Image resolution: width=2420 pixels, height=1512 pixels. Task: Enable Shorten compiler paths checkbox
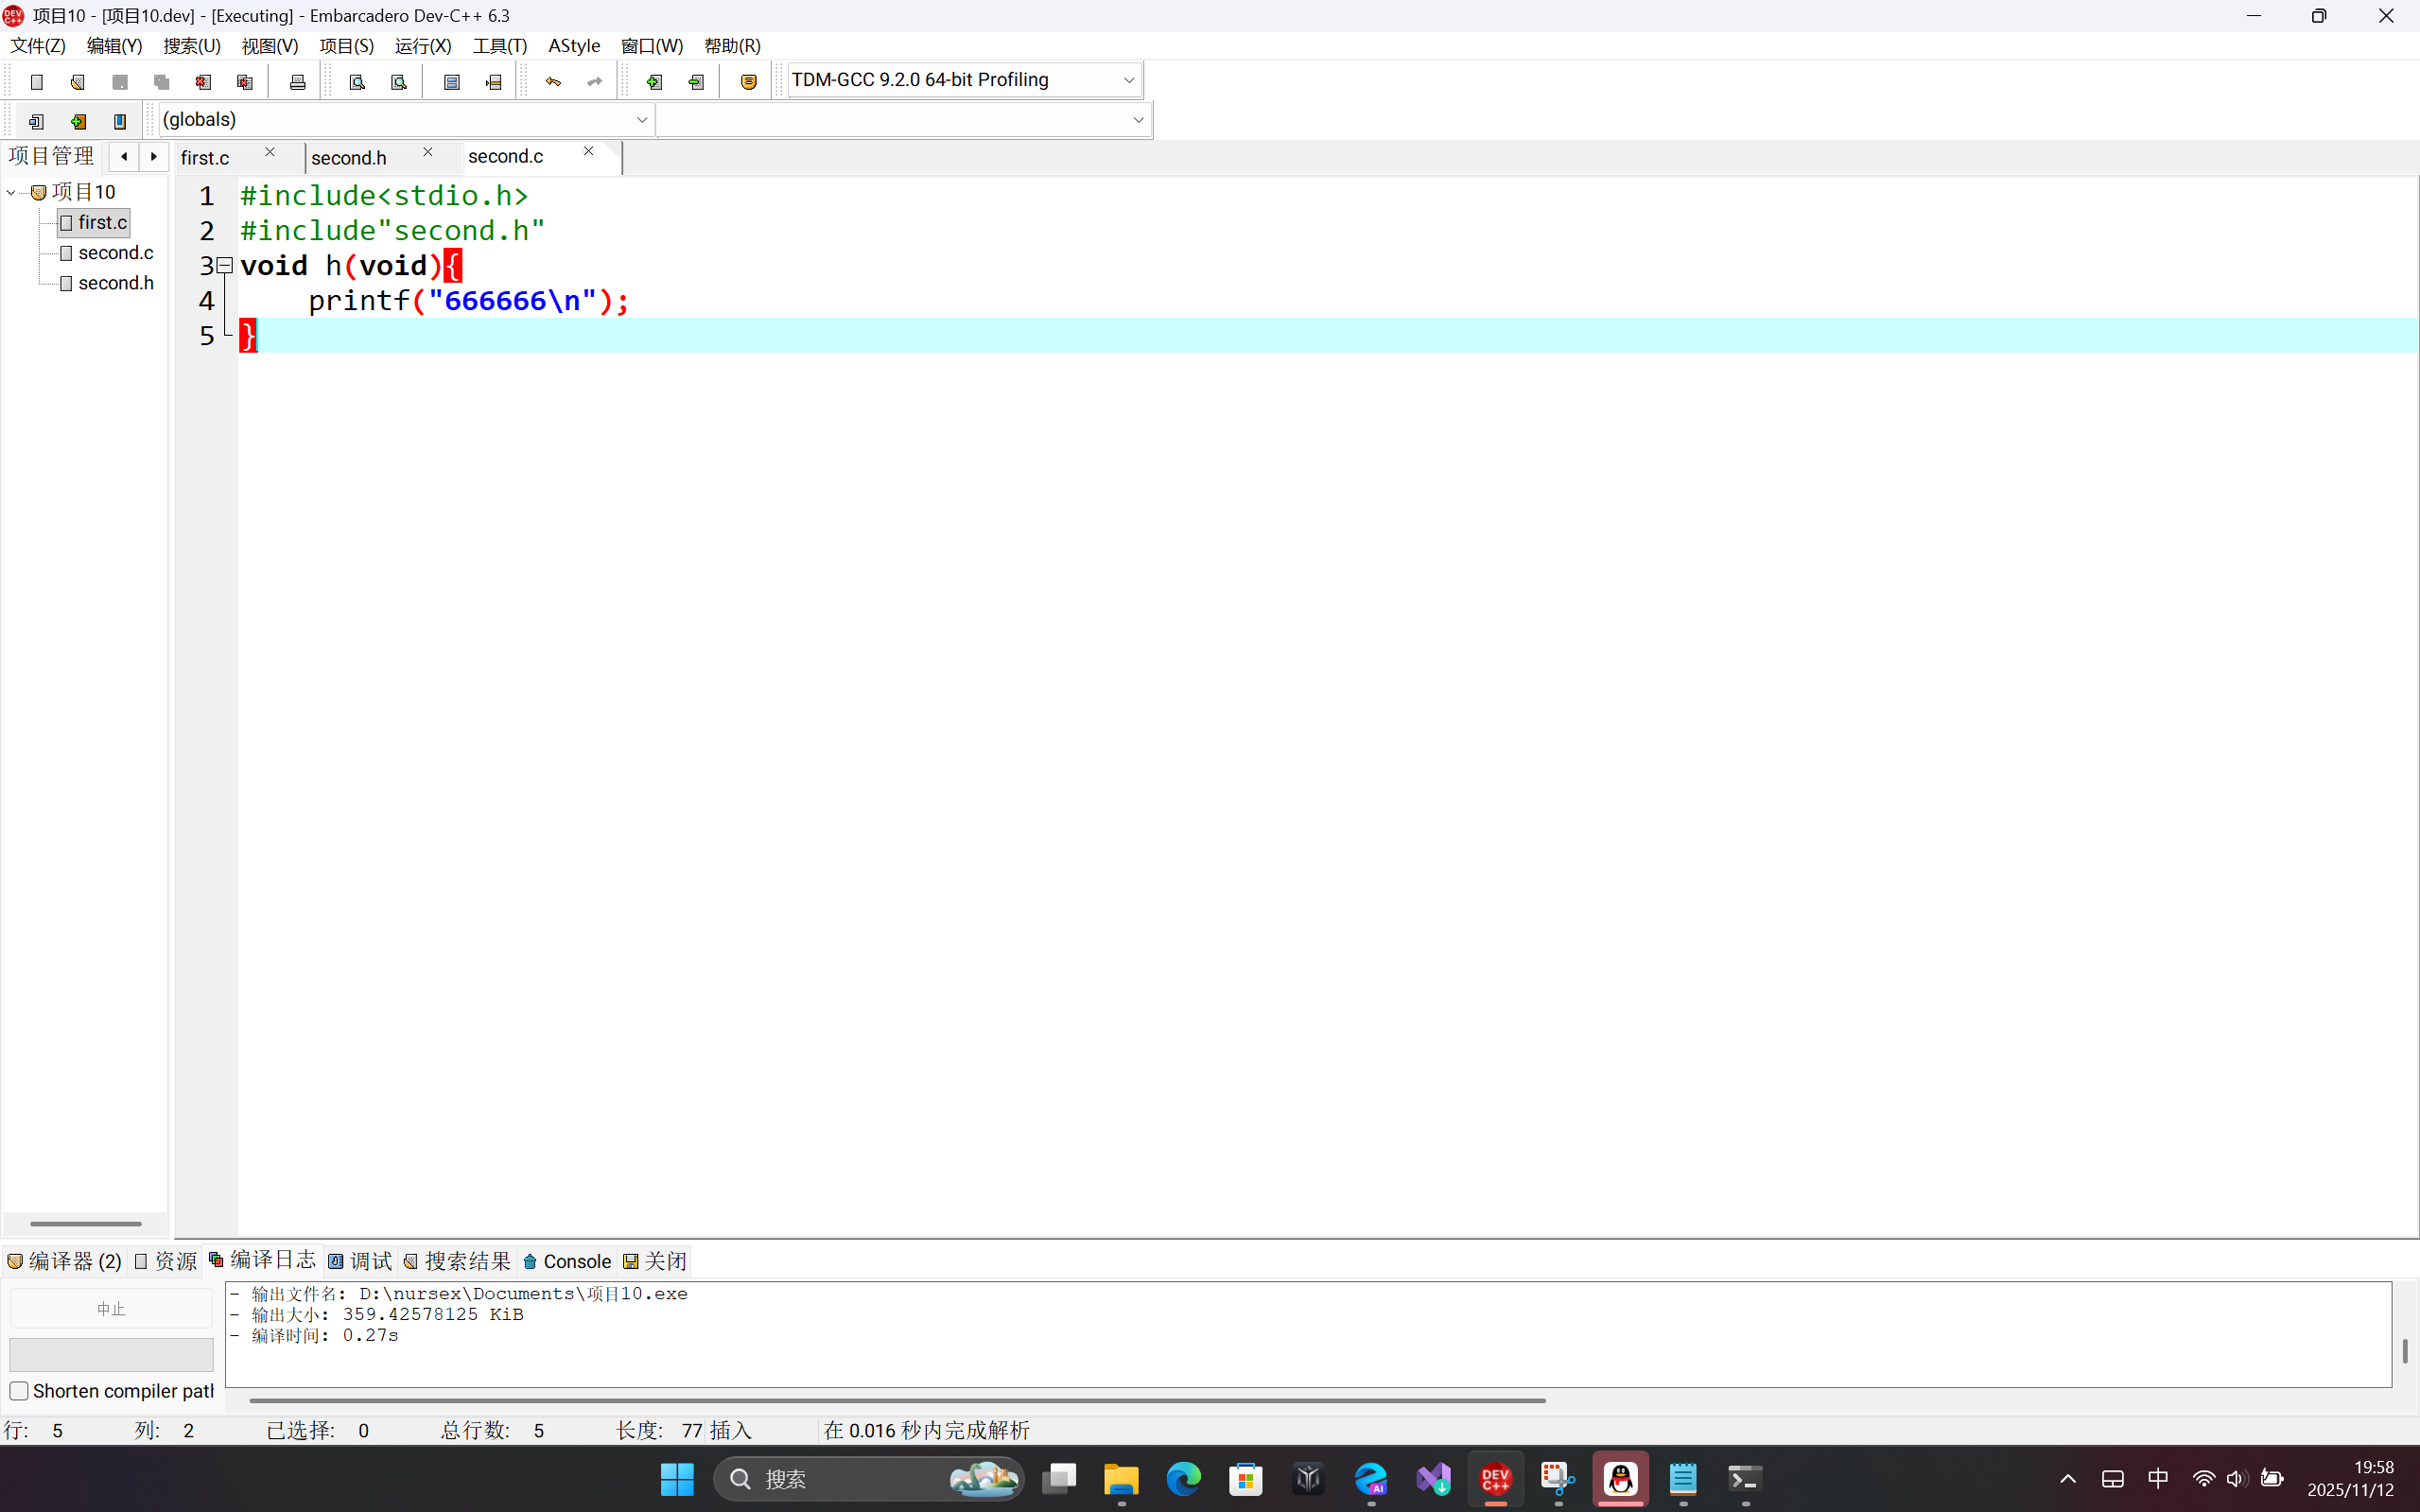pos(19,1391)
